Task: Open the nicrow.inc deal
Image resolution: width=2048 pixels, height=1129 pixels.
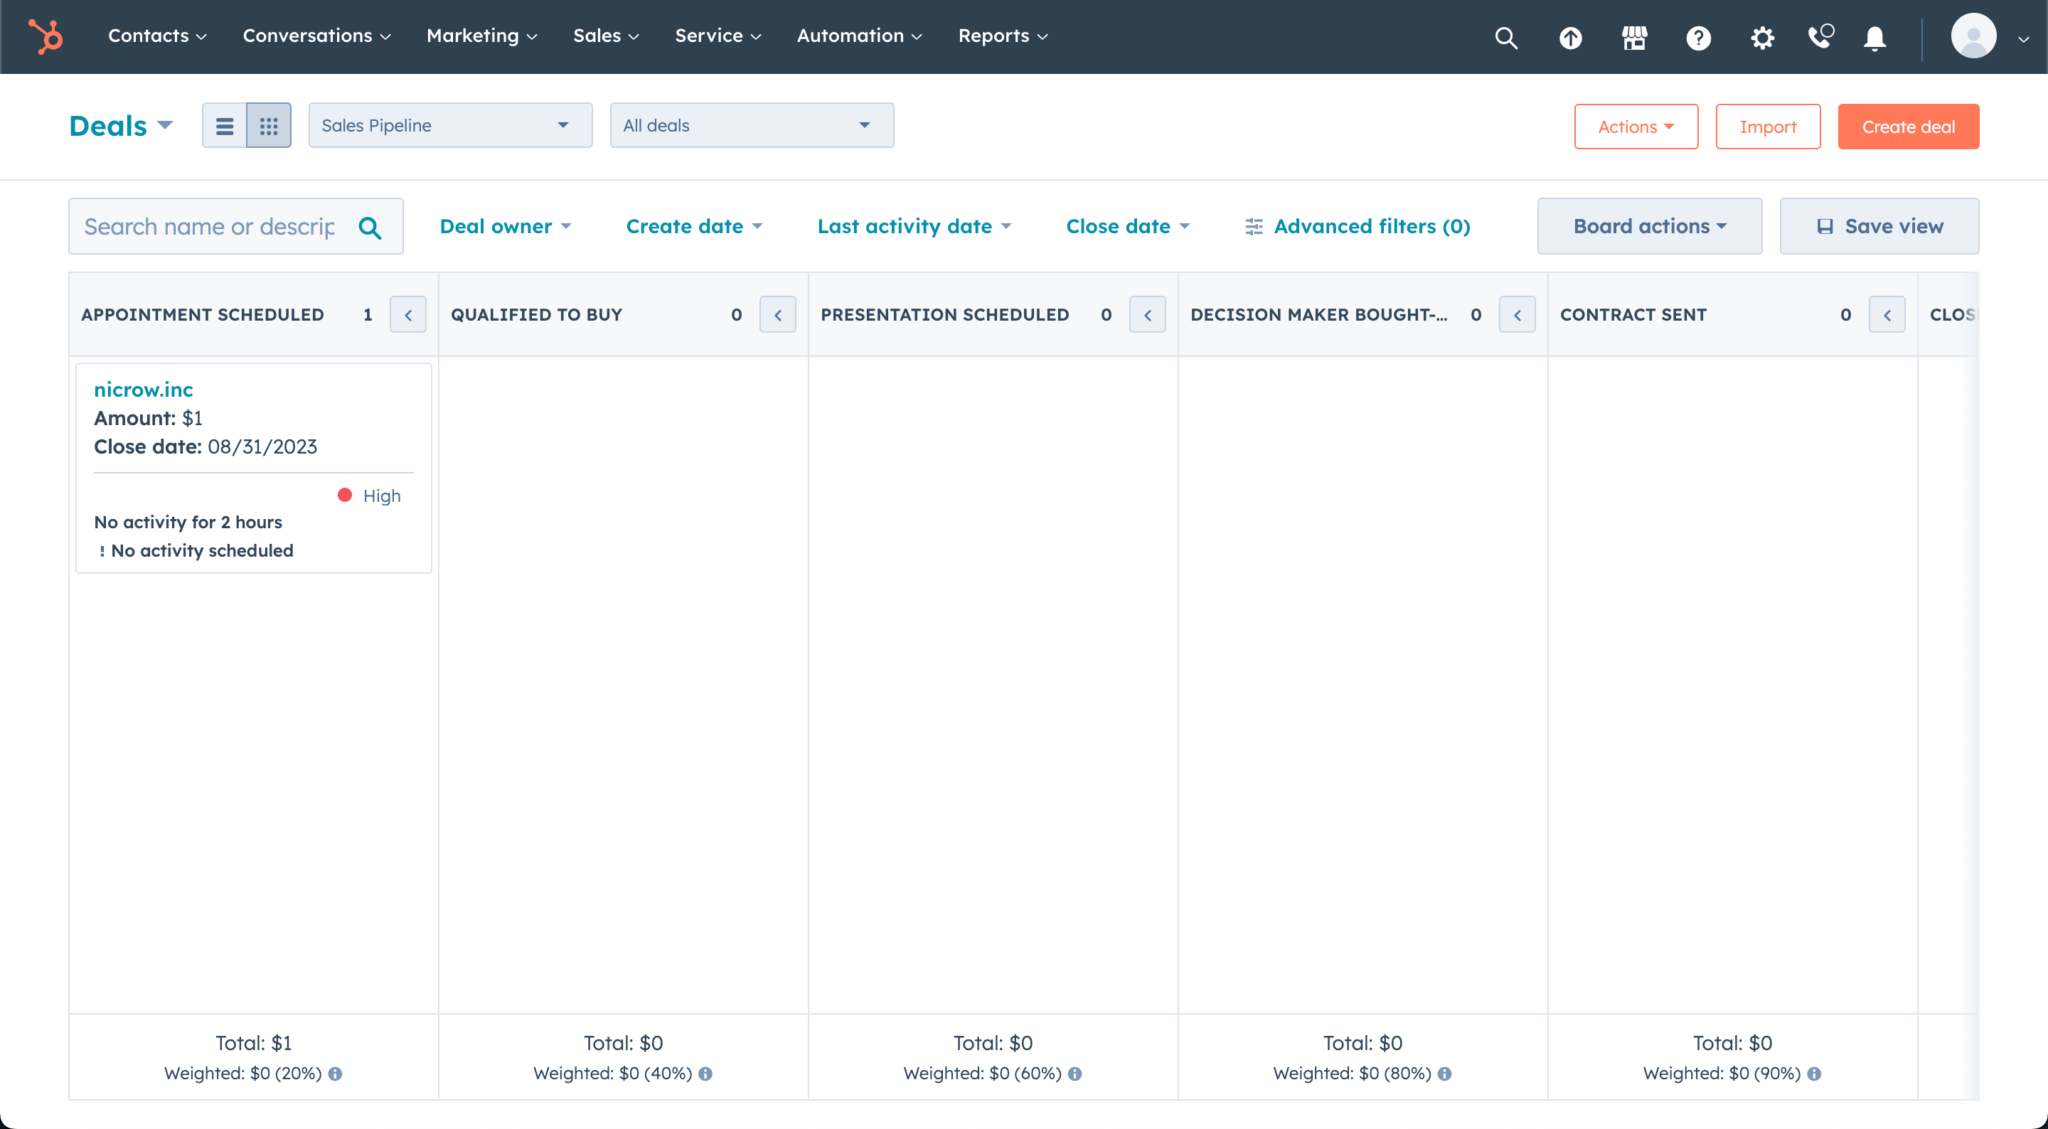Action: click(x=143, y=390)
